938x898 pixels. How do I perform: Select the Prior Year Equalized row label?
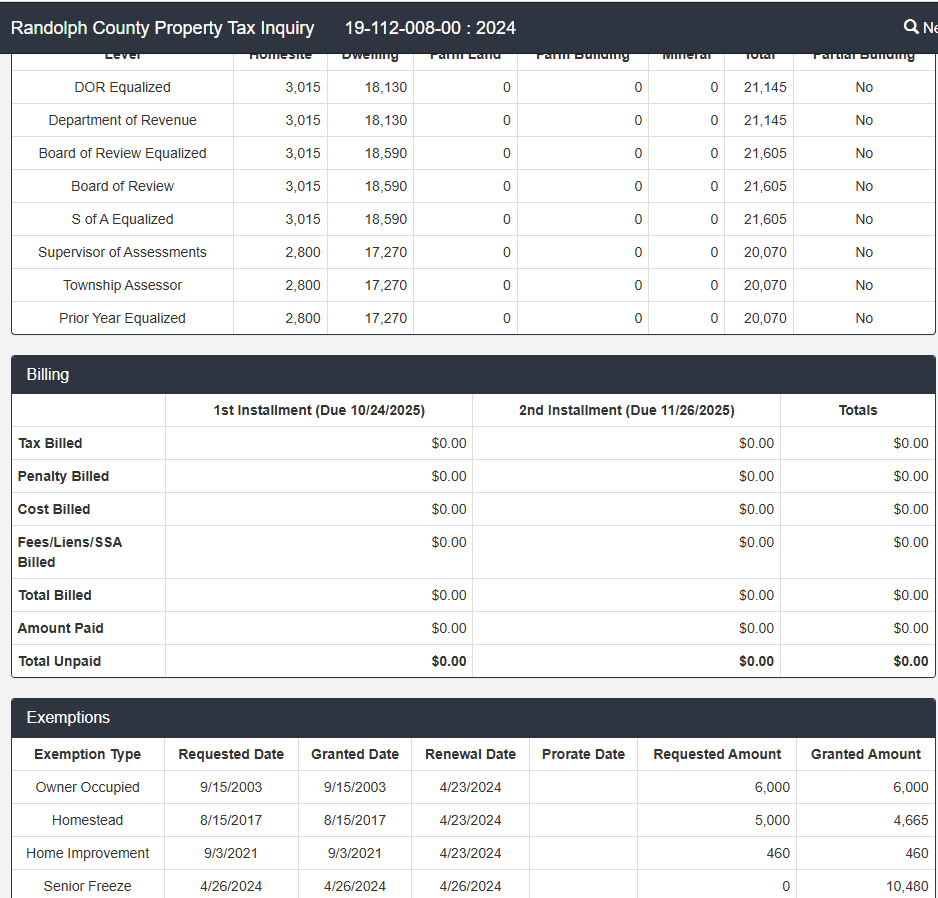click(x=122, y=318)
